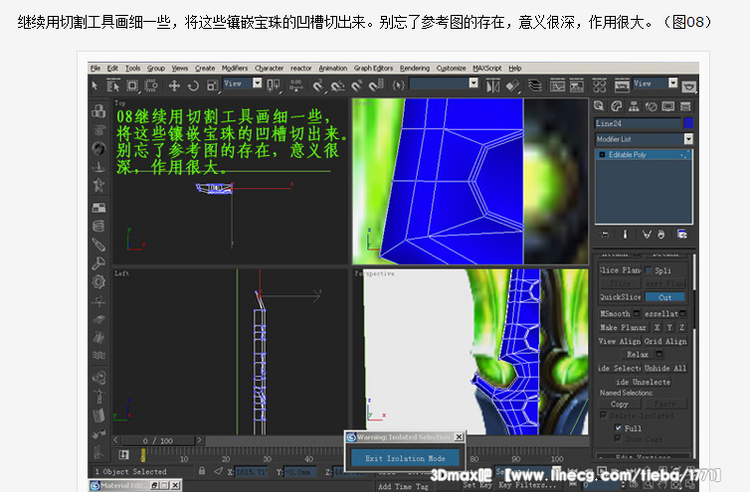Image resolution: width=750 pixels, height=492 pixels.
Task: Click the Make Planar button
Action: tap(623, 328)
